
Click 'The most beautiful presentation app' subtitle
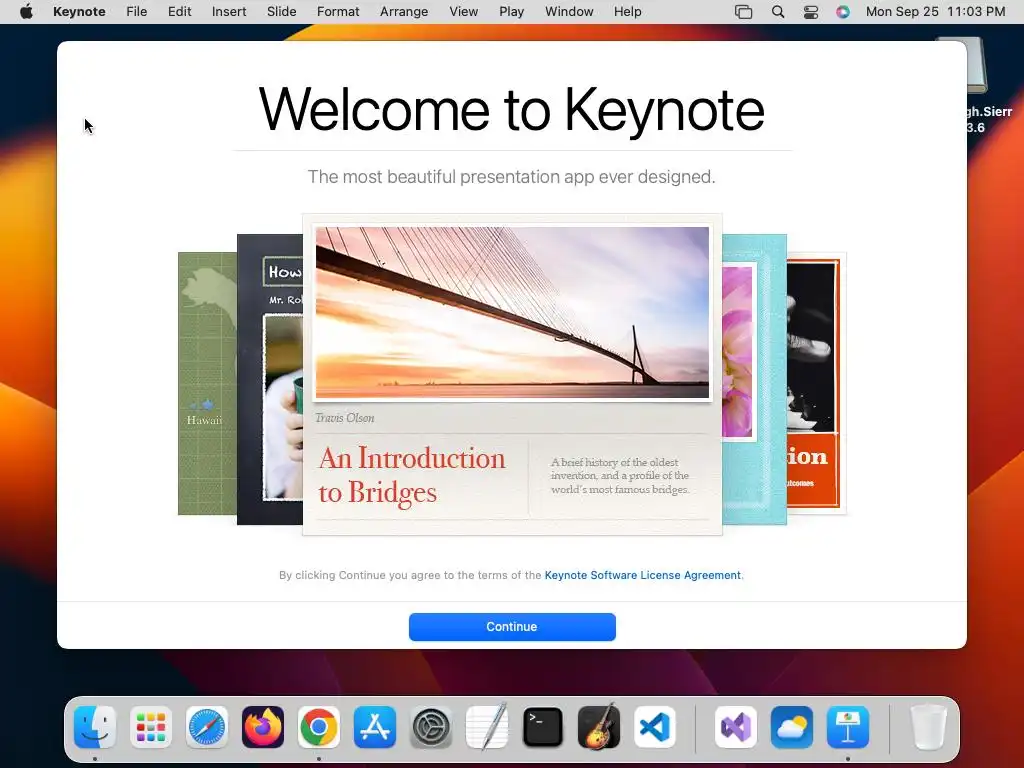(511, 177)
